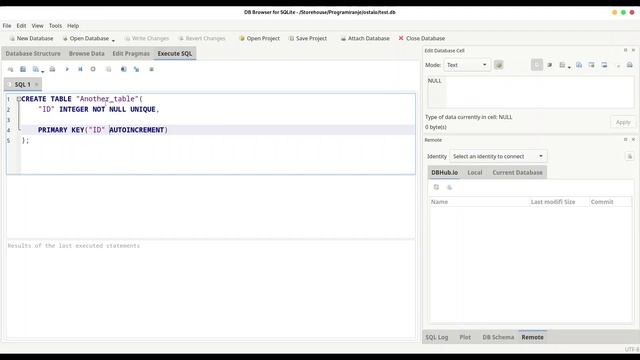Execute all SQL with play icon

67,69
